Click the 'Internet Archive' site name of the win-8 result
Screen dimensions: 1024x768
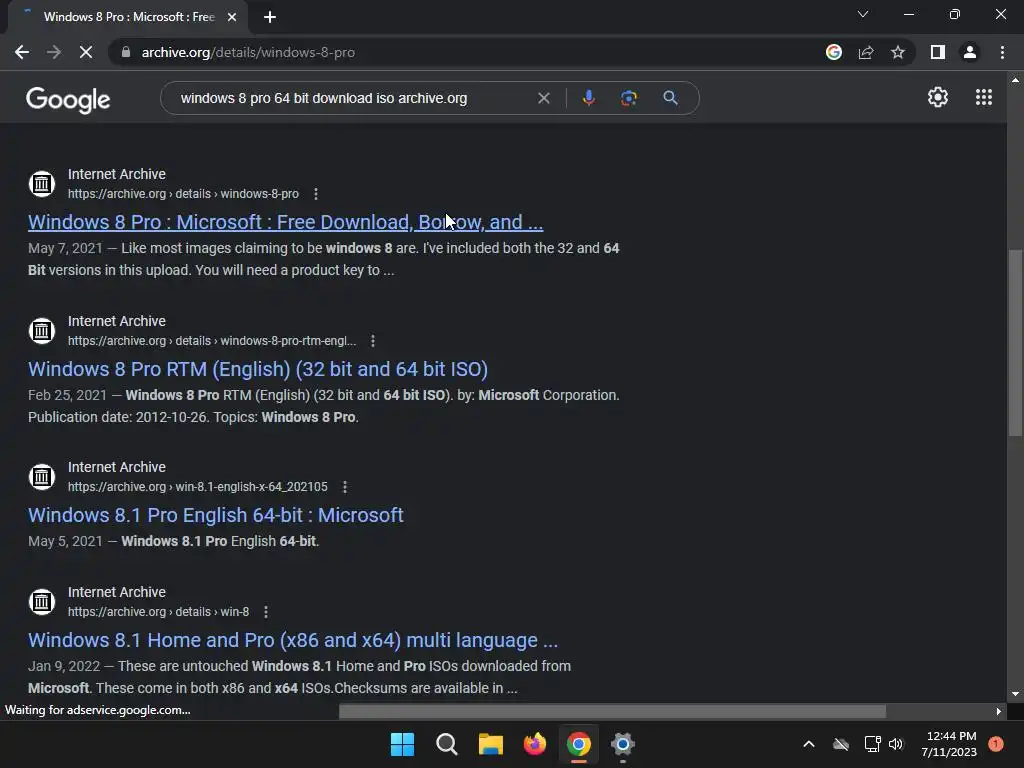[x=117, y=592]
